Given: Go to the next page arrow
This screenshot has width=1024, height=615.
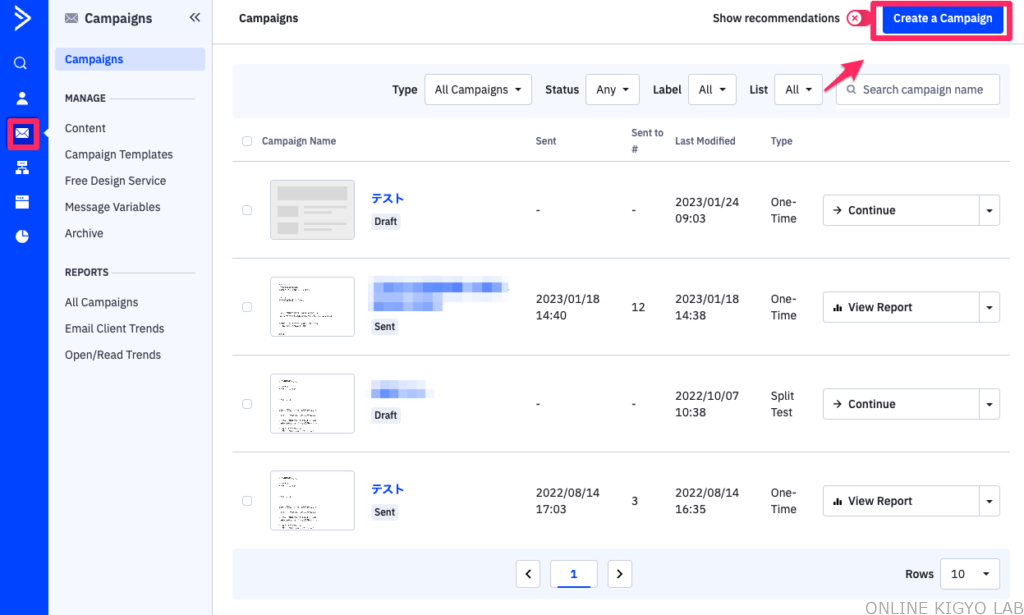Looking at the screenshot, I should tap(620, 574).
